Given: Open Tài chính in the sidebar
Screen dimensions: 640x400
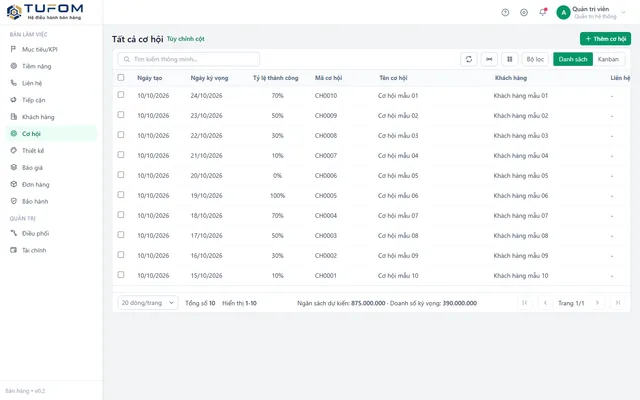Looking at the screenshot, I should (51, 250).
